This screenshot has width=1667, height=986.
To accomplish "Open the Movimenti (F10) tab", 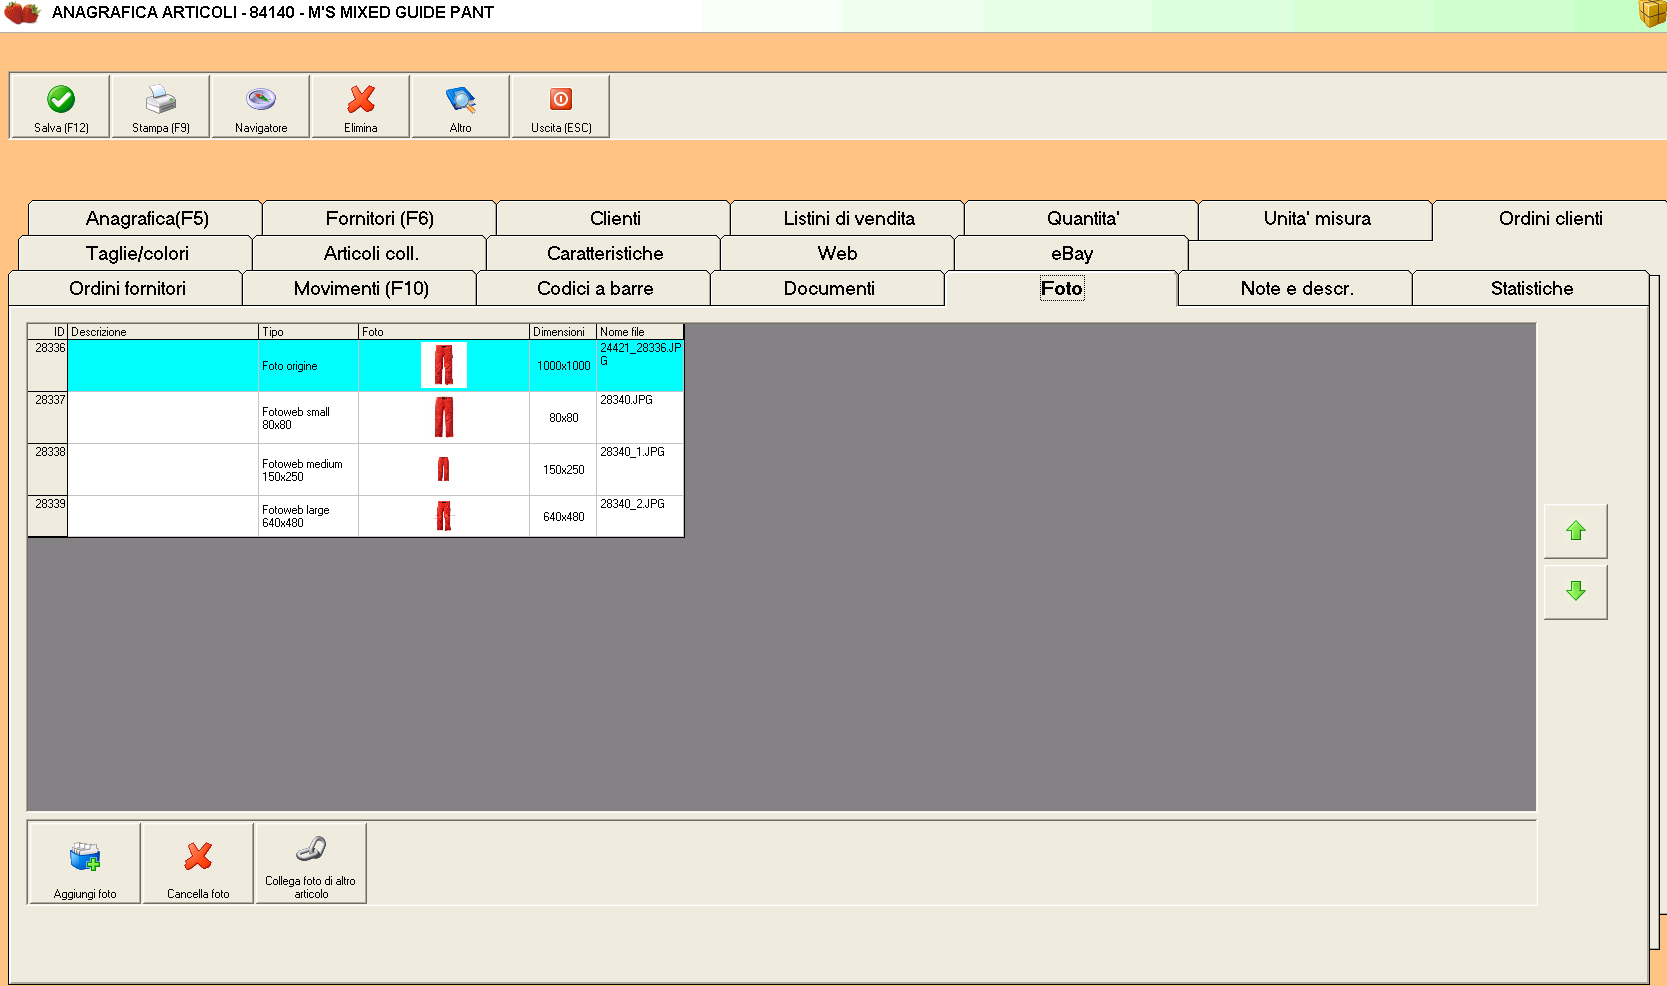I will (361, 288).
